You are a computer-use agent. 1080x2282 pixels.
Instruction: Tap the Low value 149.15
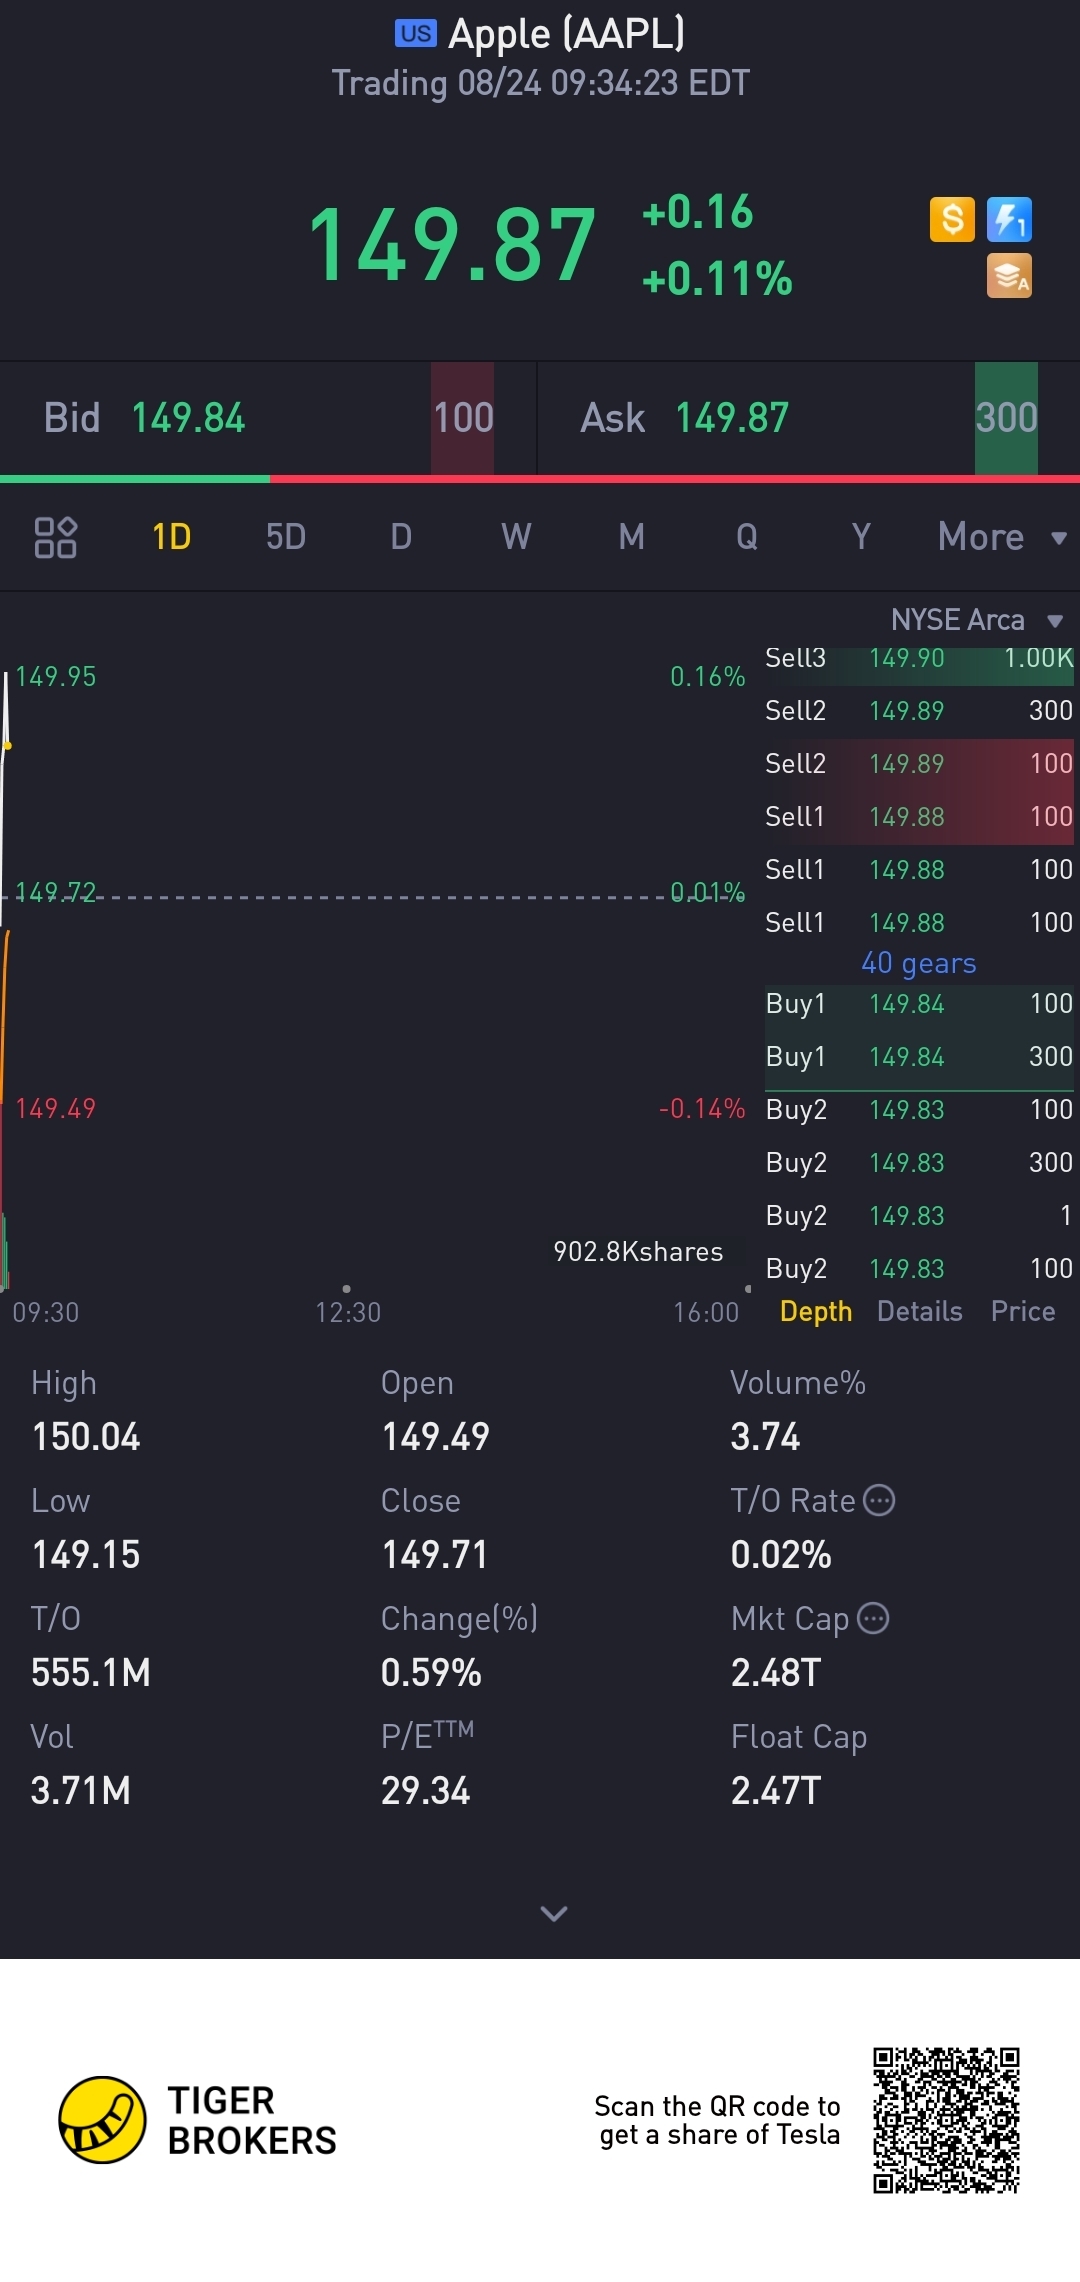coord(86,1555)
